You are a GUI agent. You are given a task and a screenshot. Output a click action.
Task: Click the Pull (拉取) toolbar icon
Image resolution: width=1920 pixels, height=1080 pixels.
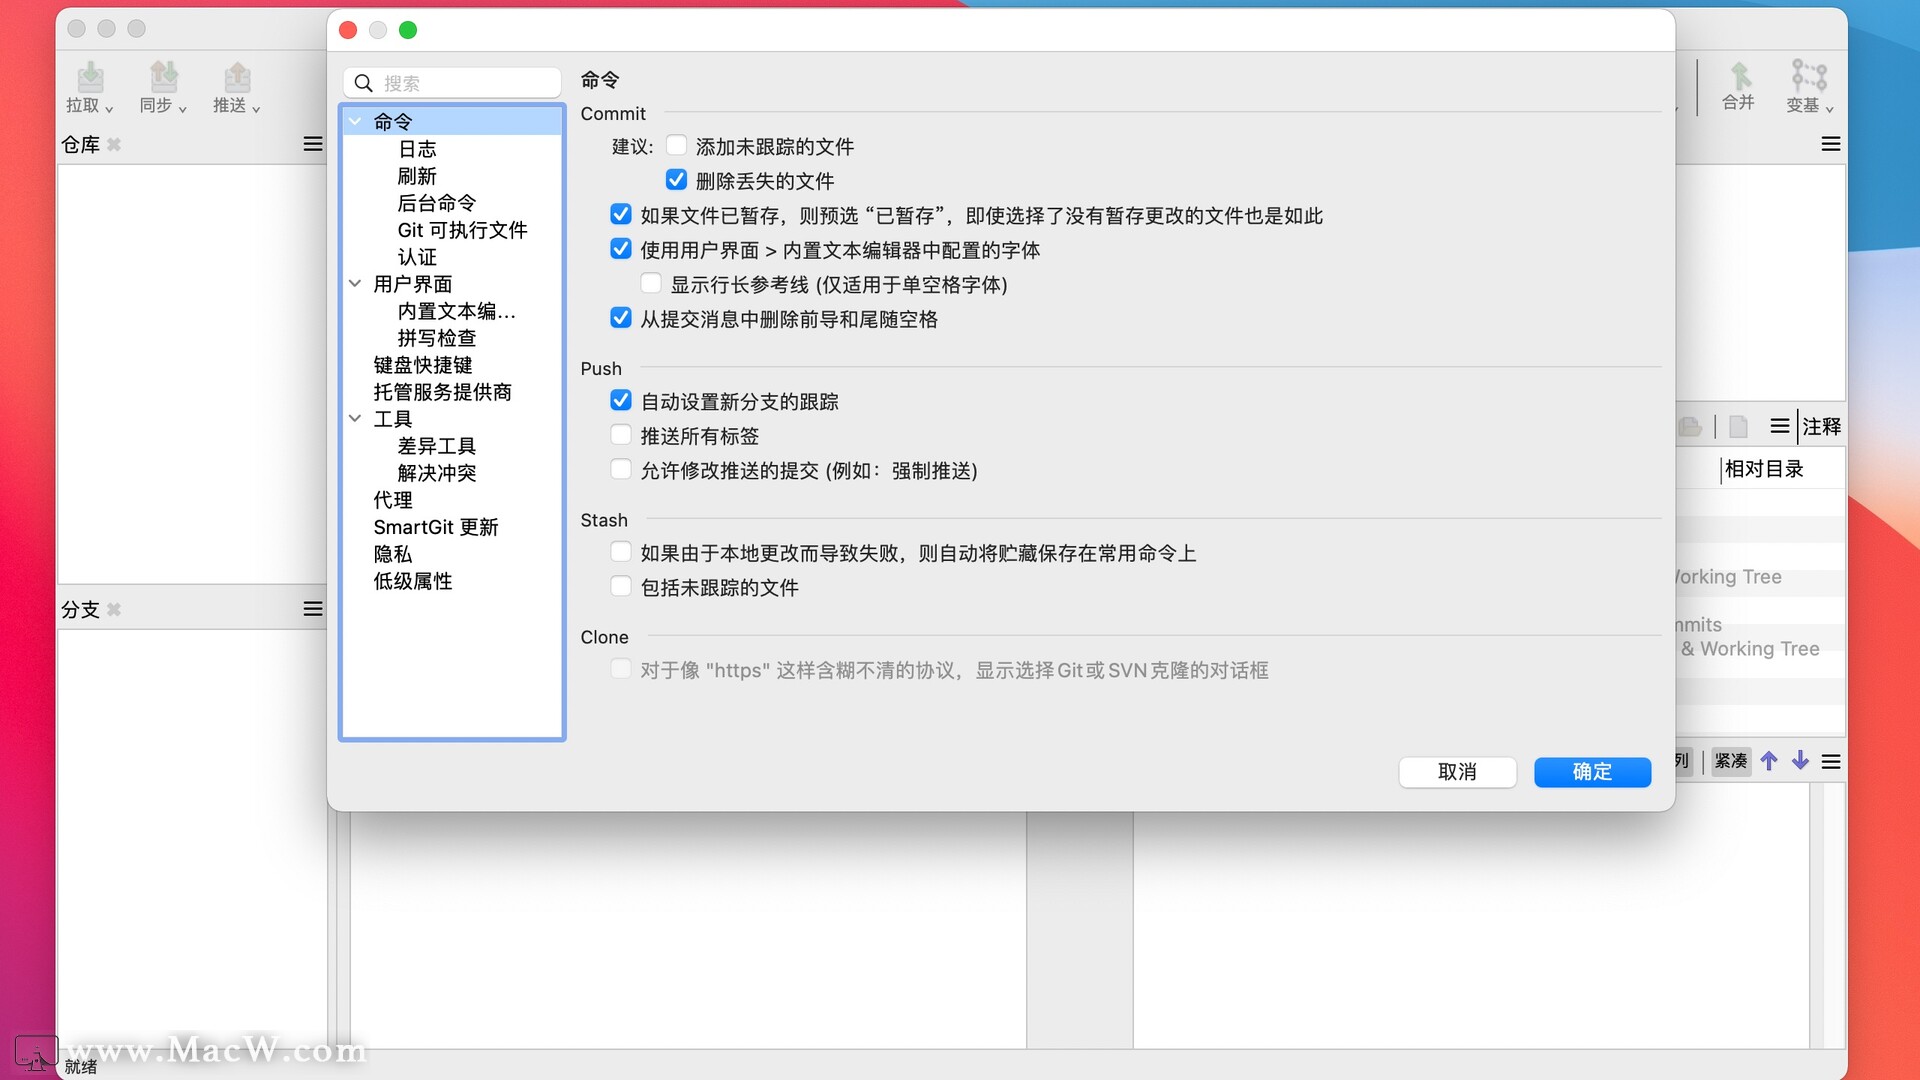click(x=90, y=77)
